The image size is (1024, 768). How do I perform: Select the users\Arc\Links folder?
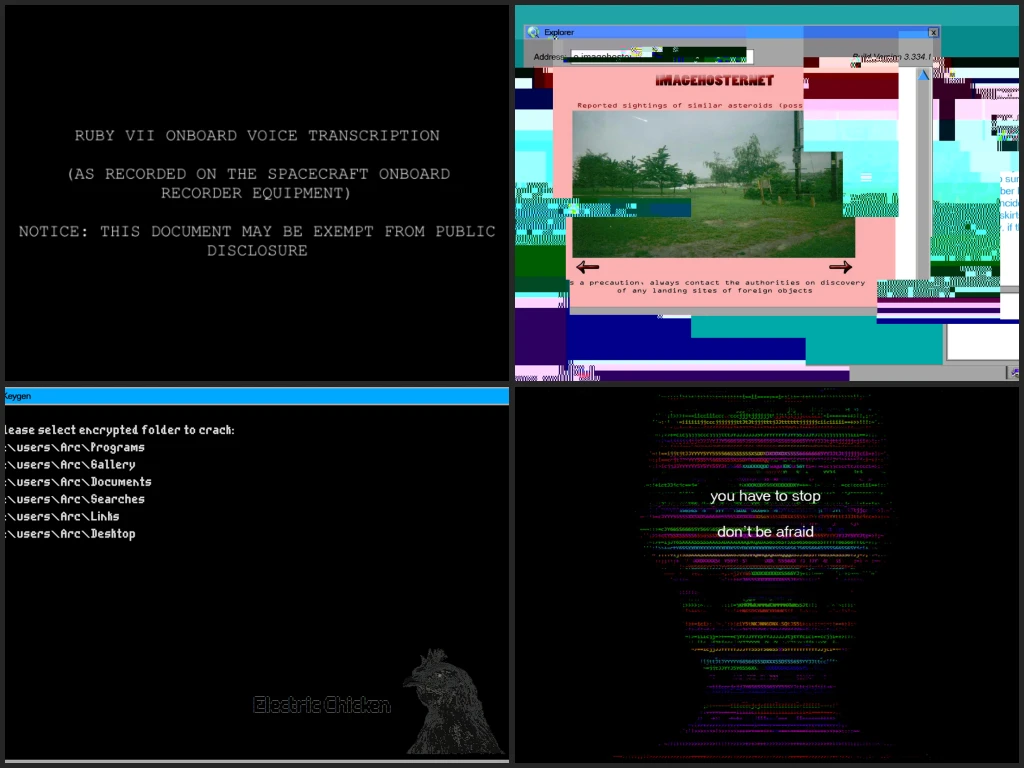pos(64,516)
